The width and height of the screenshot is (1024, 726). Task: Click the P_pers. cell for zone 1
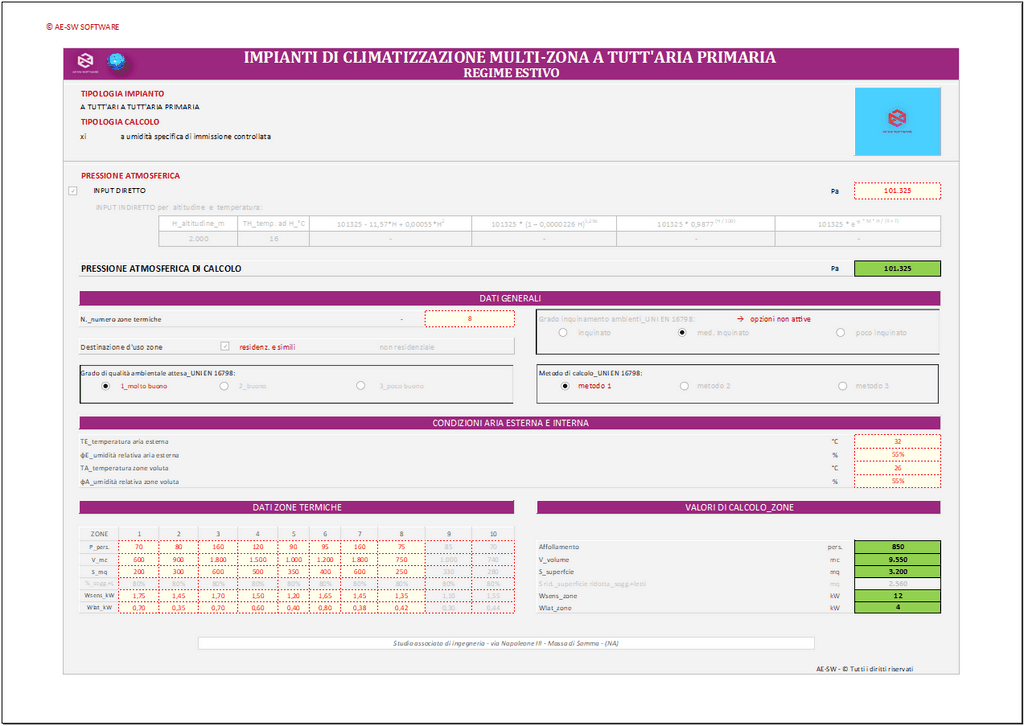click(x=138, y=547)
